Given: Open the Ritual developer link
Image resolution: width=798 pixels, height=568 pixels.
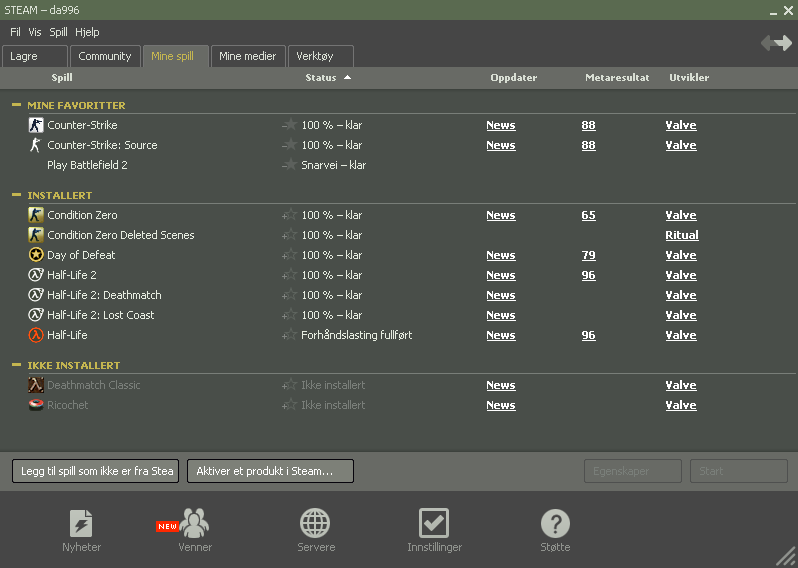Looking at the screenshot, I should [x=682, y=235].
